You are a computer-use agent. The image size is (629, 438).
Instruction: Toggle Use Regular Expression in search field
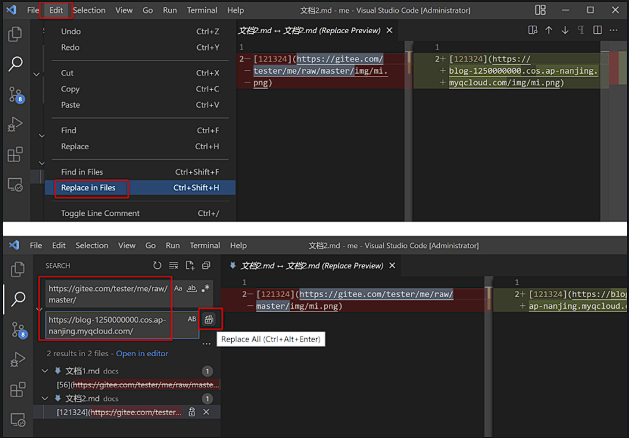[x=205, y=288]
